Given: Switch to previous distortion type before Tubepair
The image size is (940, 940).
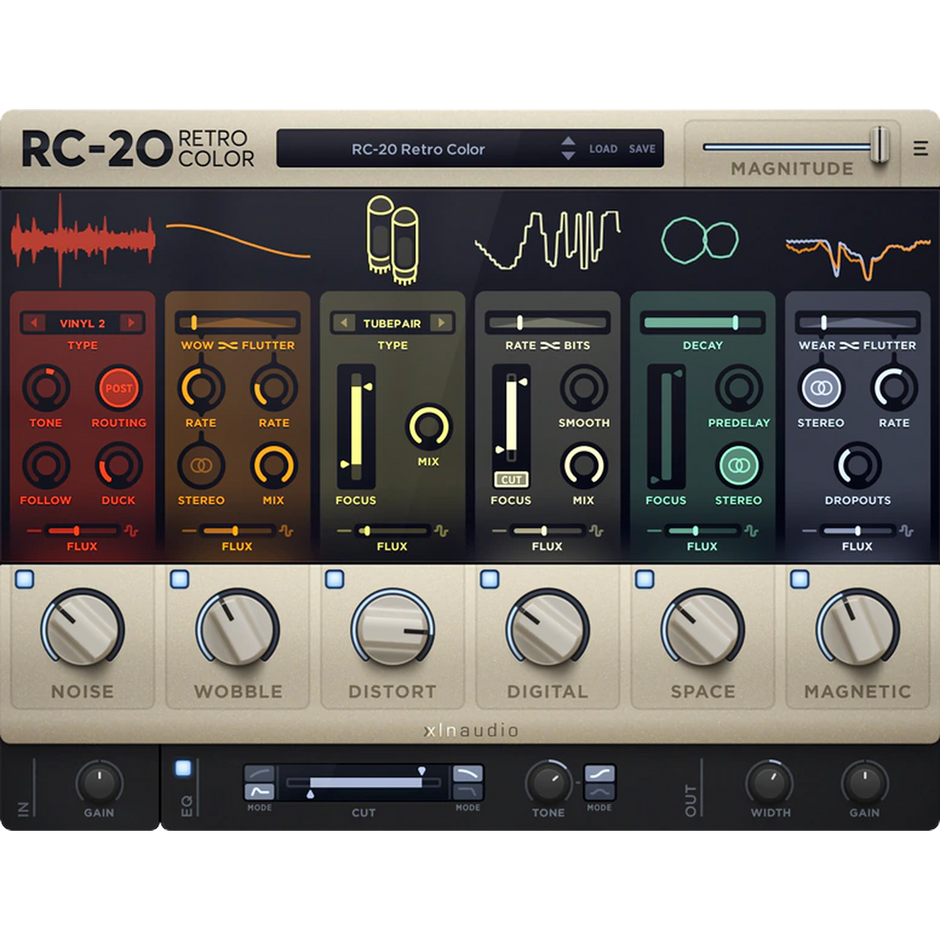Looking at the screenshot, I should point(345,323).
